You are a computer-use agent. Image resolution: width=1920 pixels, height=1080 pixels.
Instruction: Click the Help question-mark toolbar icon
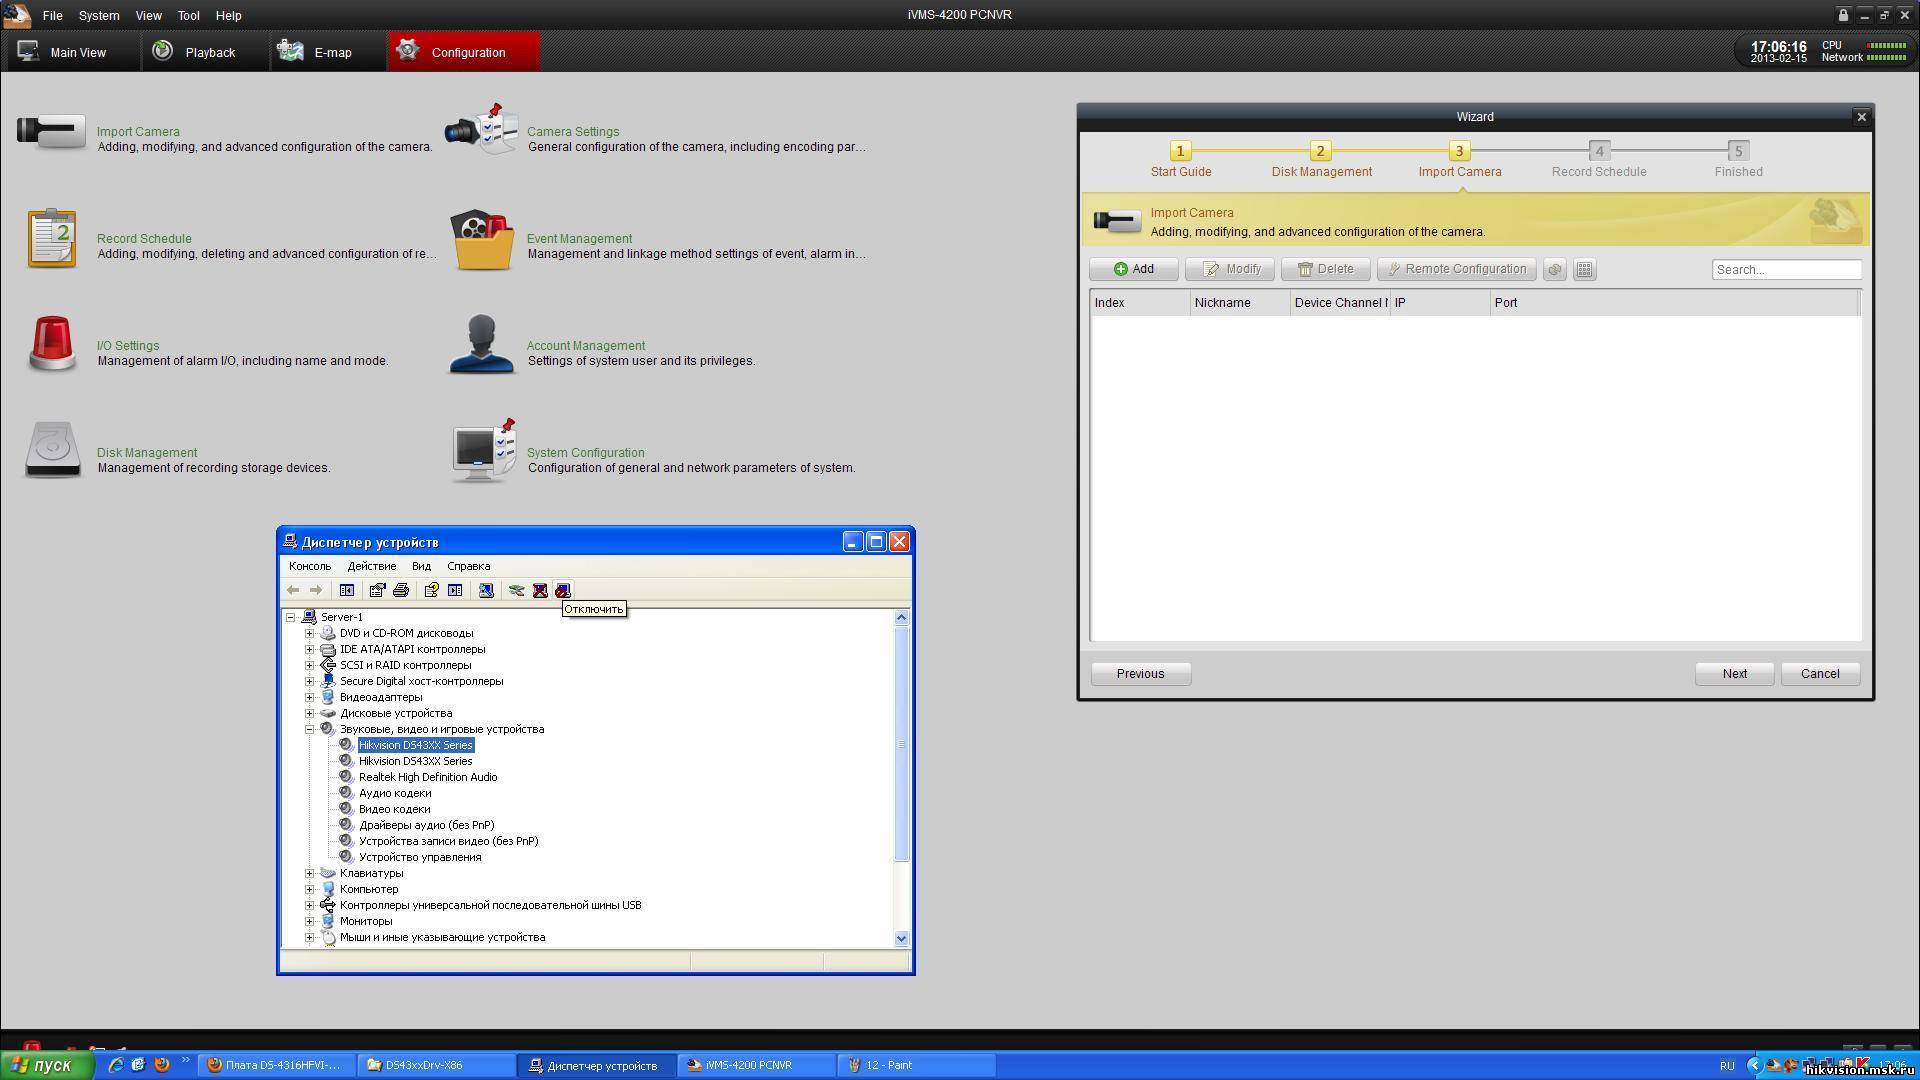pyautogui.click(x=431, y=590)
